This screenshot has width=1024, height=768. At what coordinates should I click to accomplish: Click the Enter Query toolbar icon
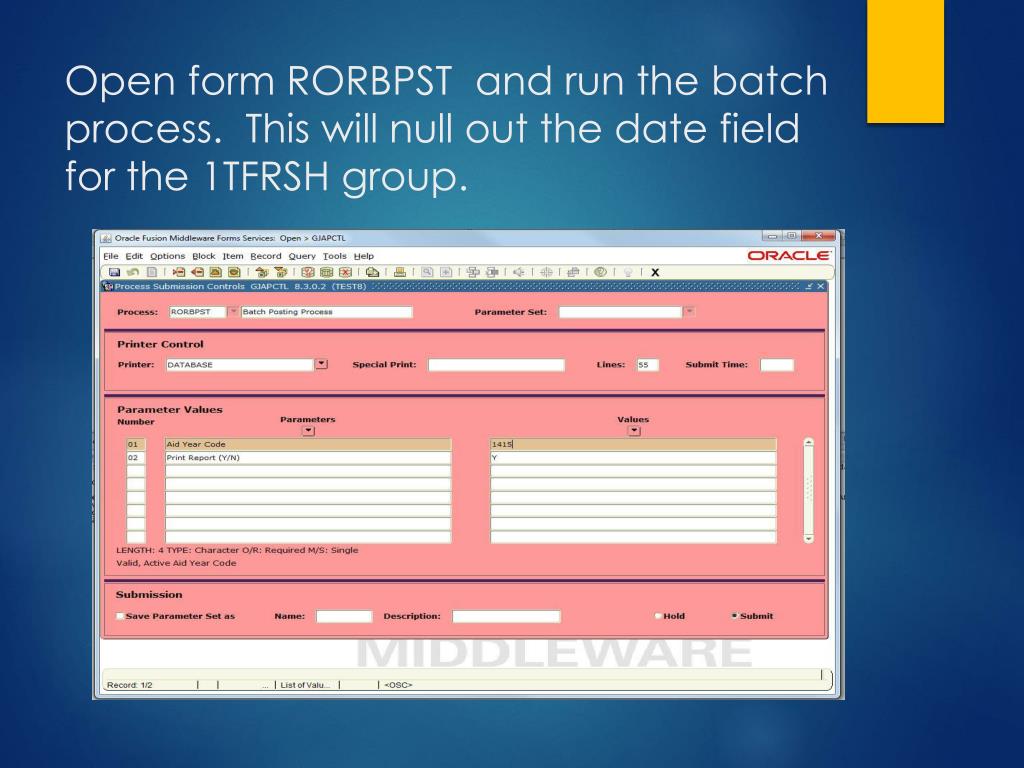click(x=308, y=272)
